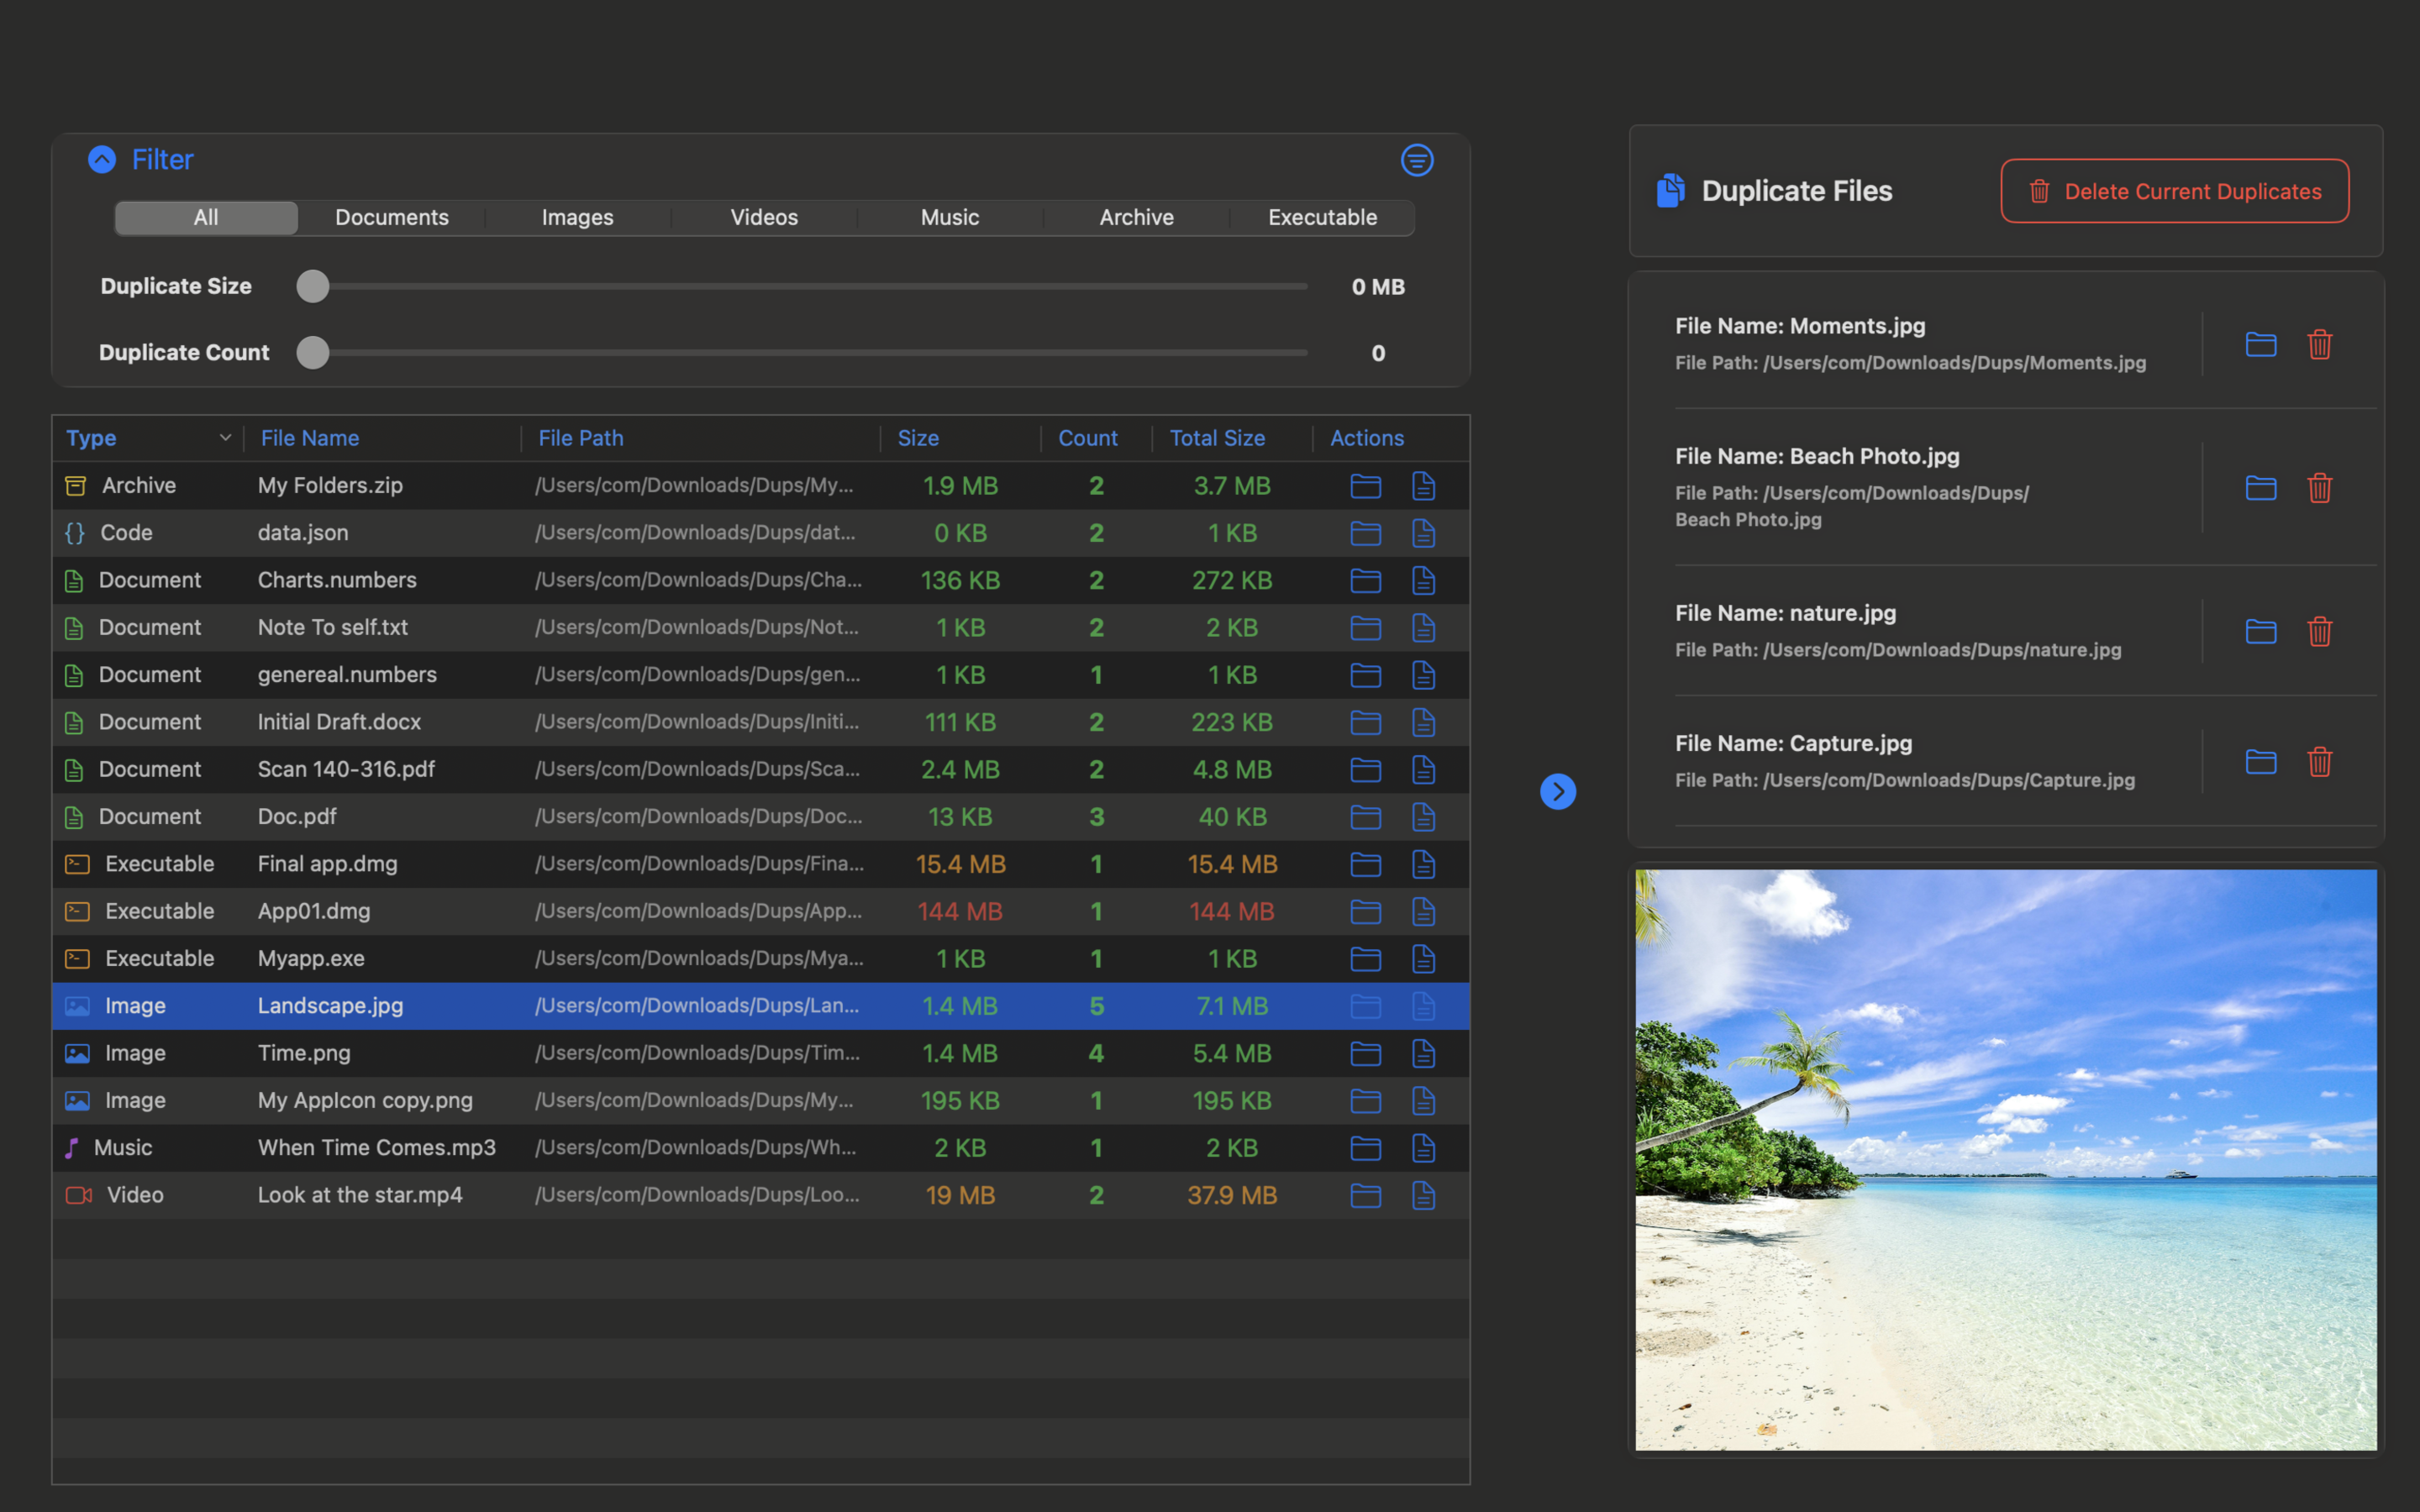This screenshot has width=2420, height=1512.
Task: Click the Duplicate Count slider handle
Action: [313, 353]
